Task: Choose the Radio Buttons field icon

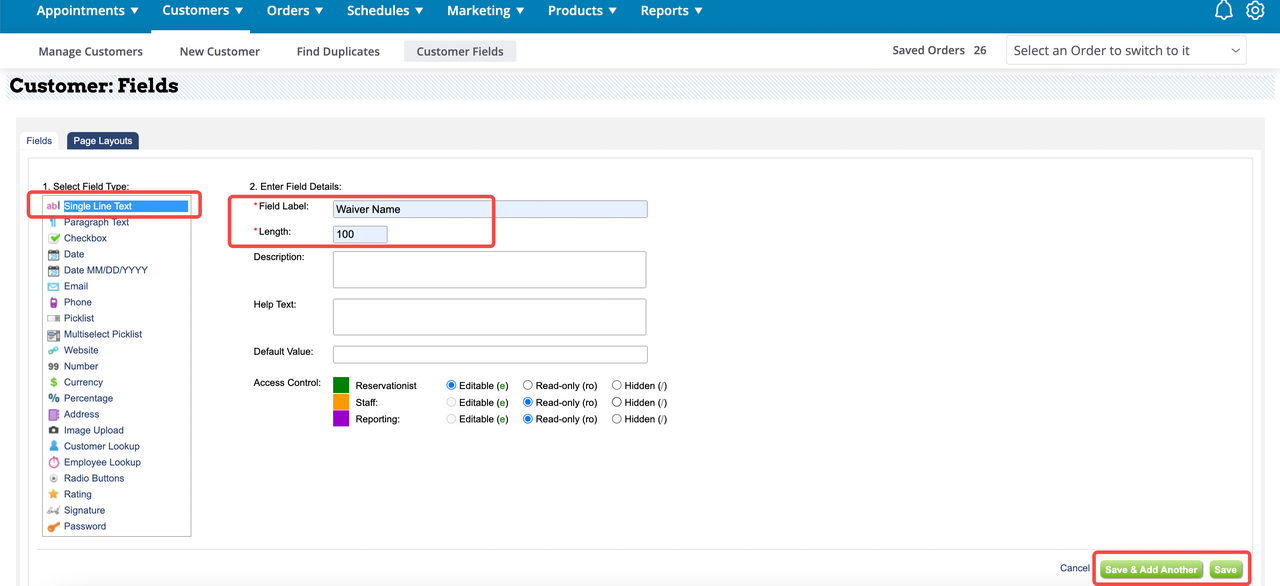Action: [54, 478]
